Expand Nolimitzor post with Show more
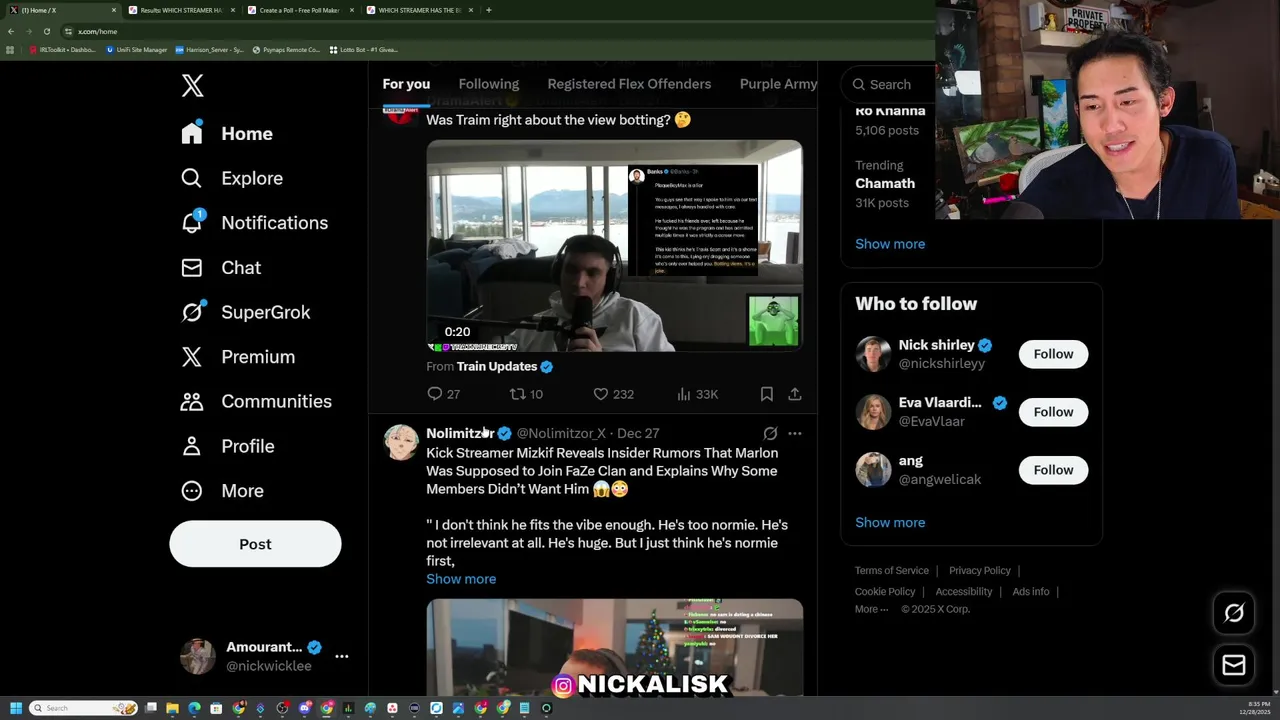1280x720 pixels. point(461,579)
